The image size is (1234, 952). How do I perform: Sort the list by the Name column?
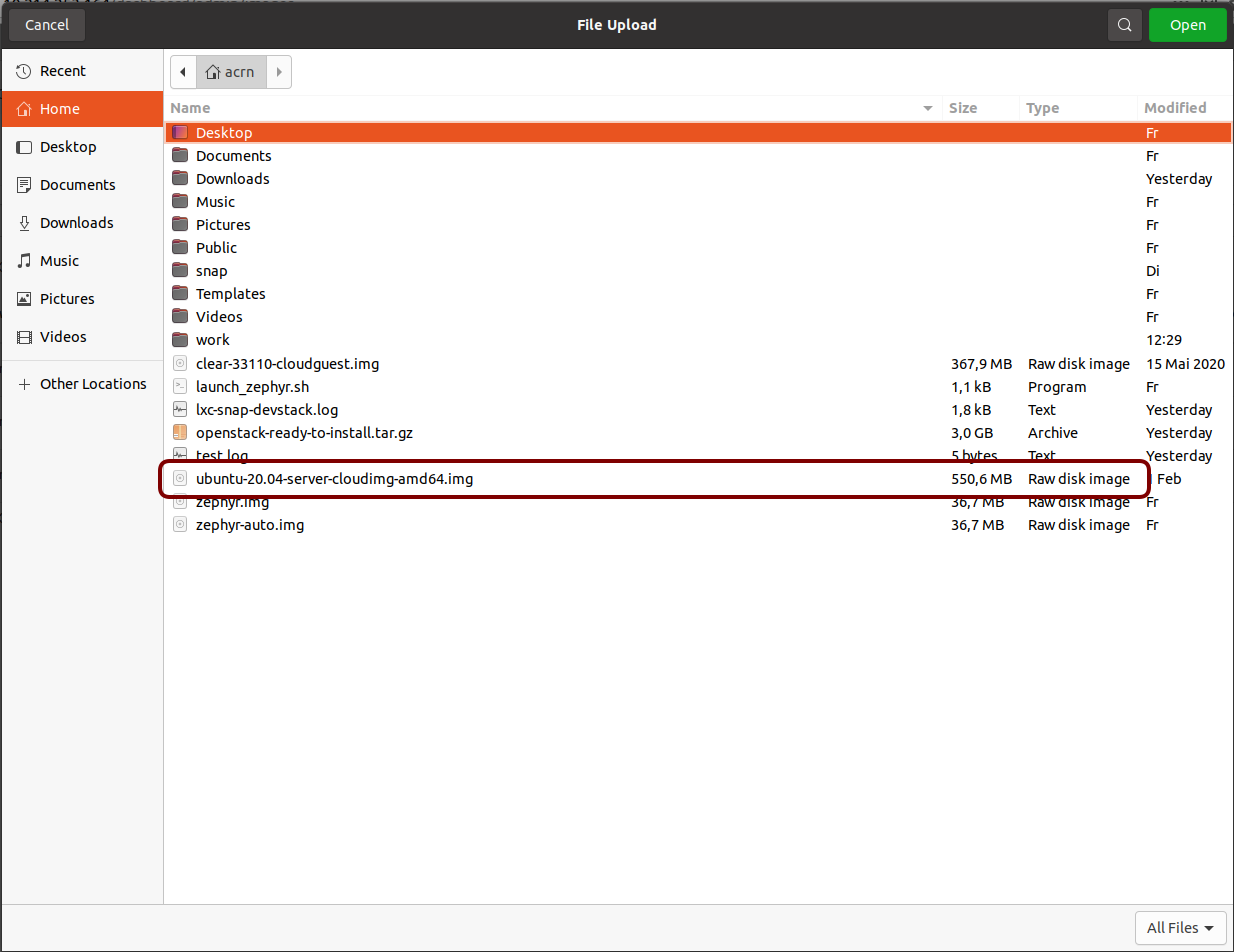pyautogui.click(x=553, y=108)
